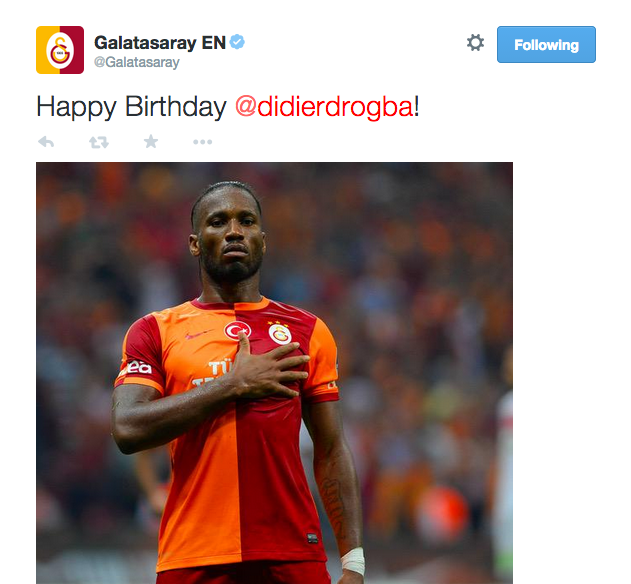Reply to the Galatasaray tweet

pyautogui.click(x=46, y=142)
